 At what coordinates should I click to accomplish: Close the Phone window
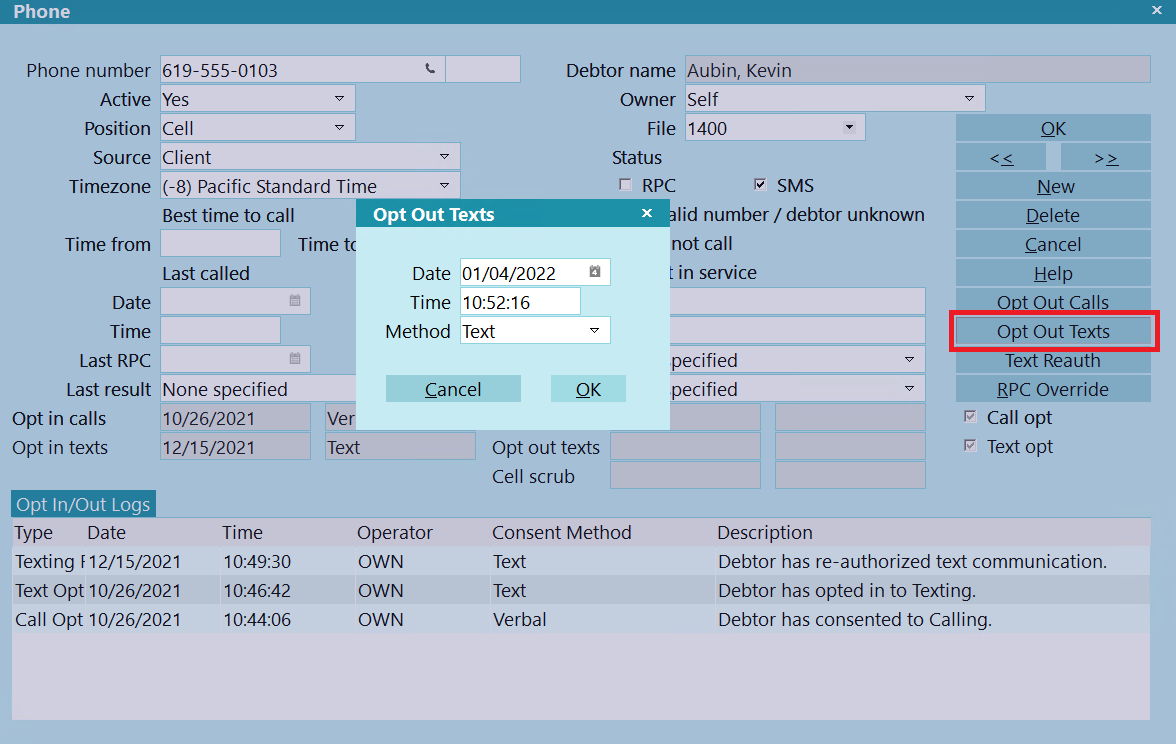point(1156,10)
